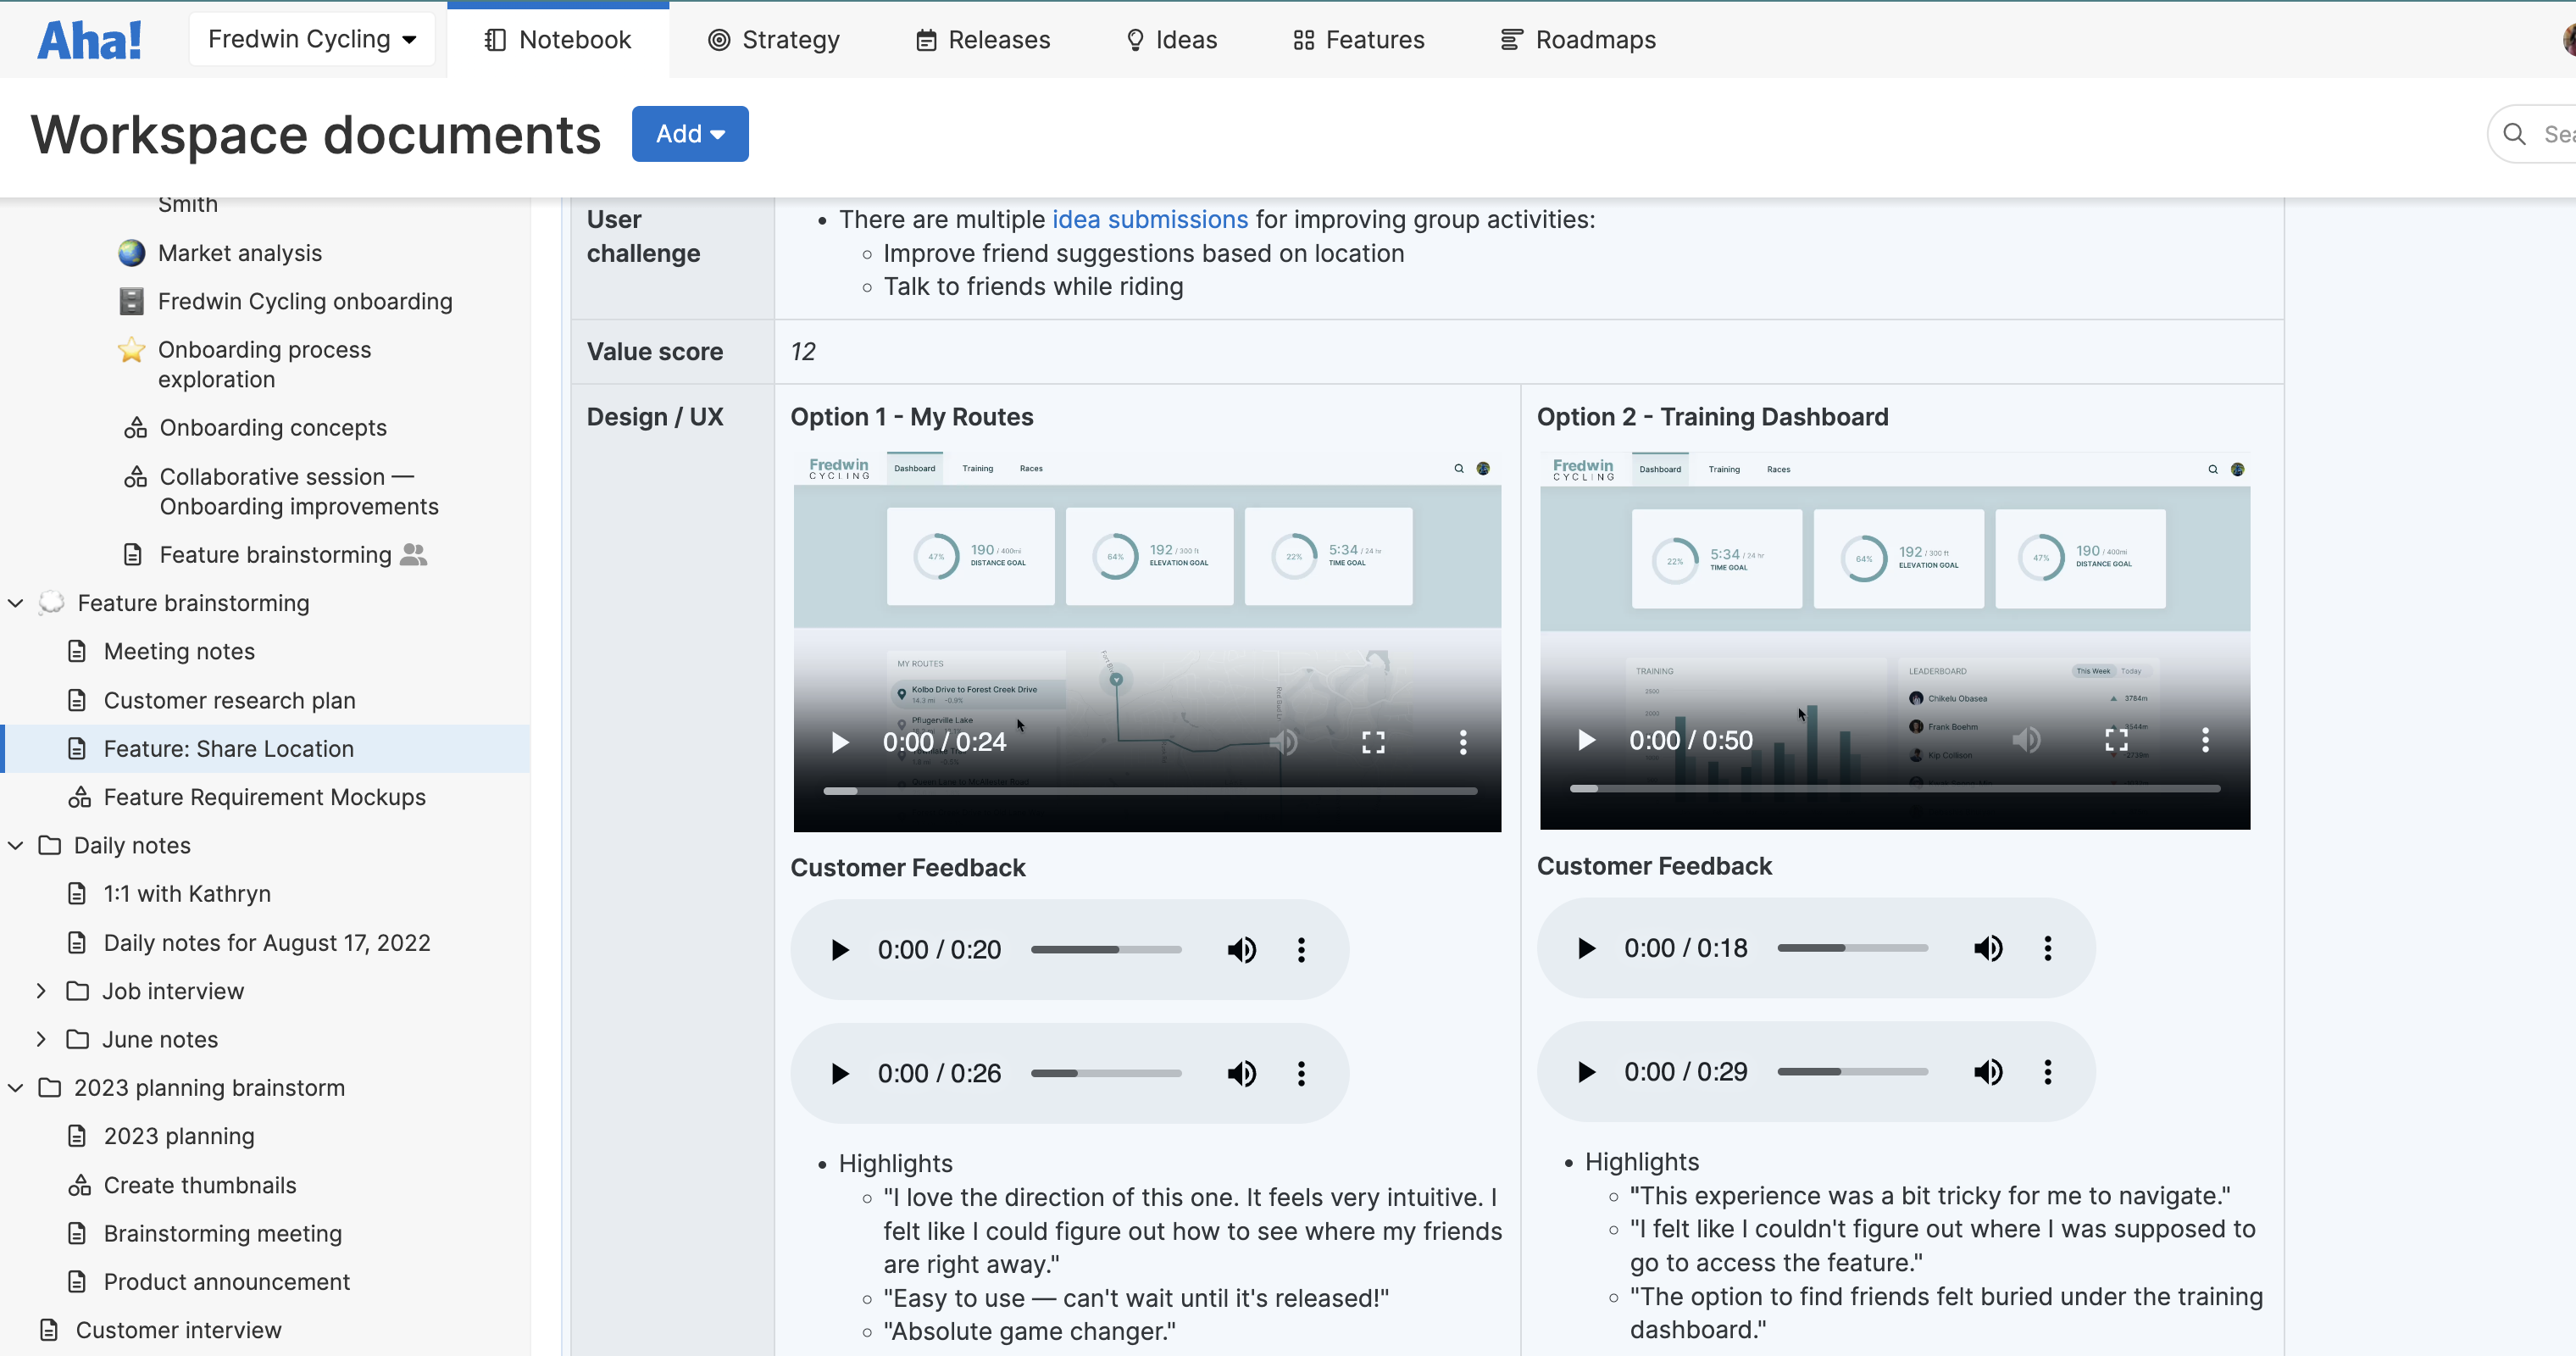Open more options on Option 1 video
This screenshot has width=2576, height=1356.
[x=1463, y=742]
